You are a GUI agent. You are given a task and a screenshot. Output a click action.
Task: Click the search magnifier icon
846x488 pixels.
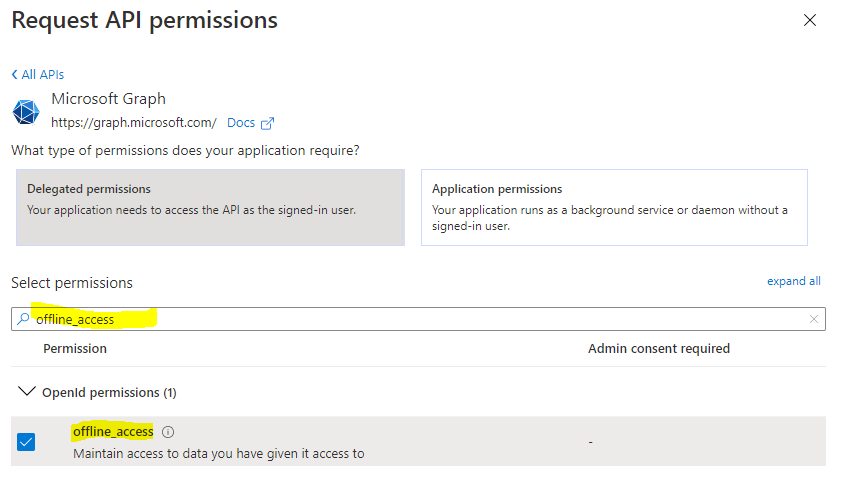pos(23,319)
